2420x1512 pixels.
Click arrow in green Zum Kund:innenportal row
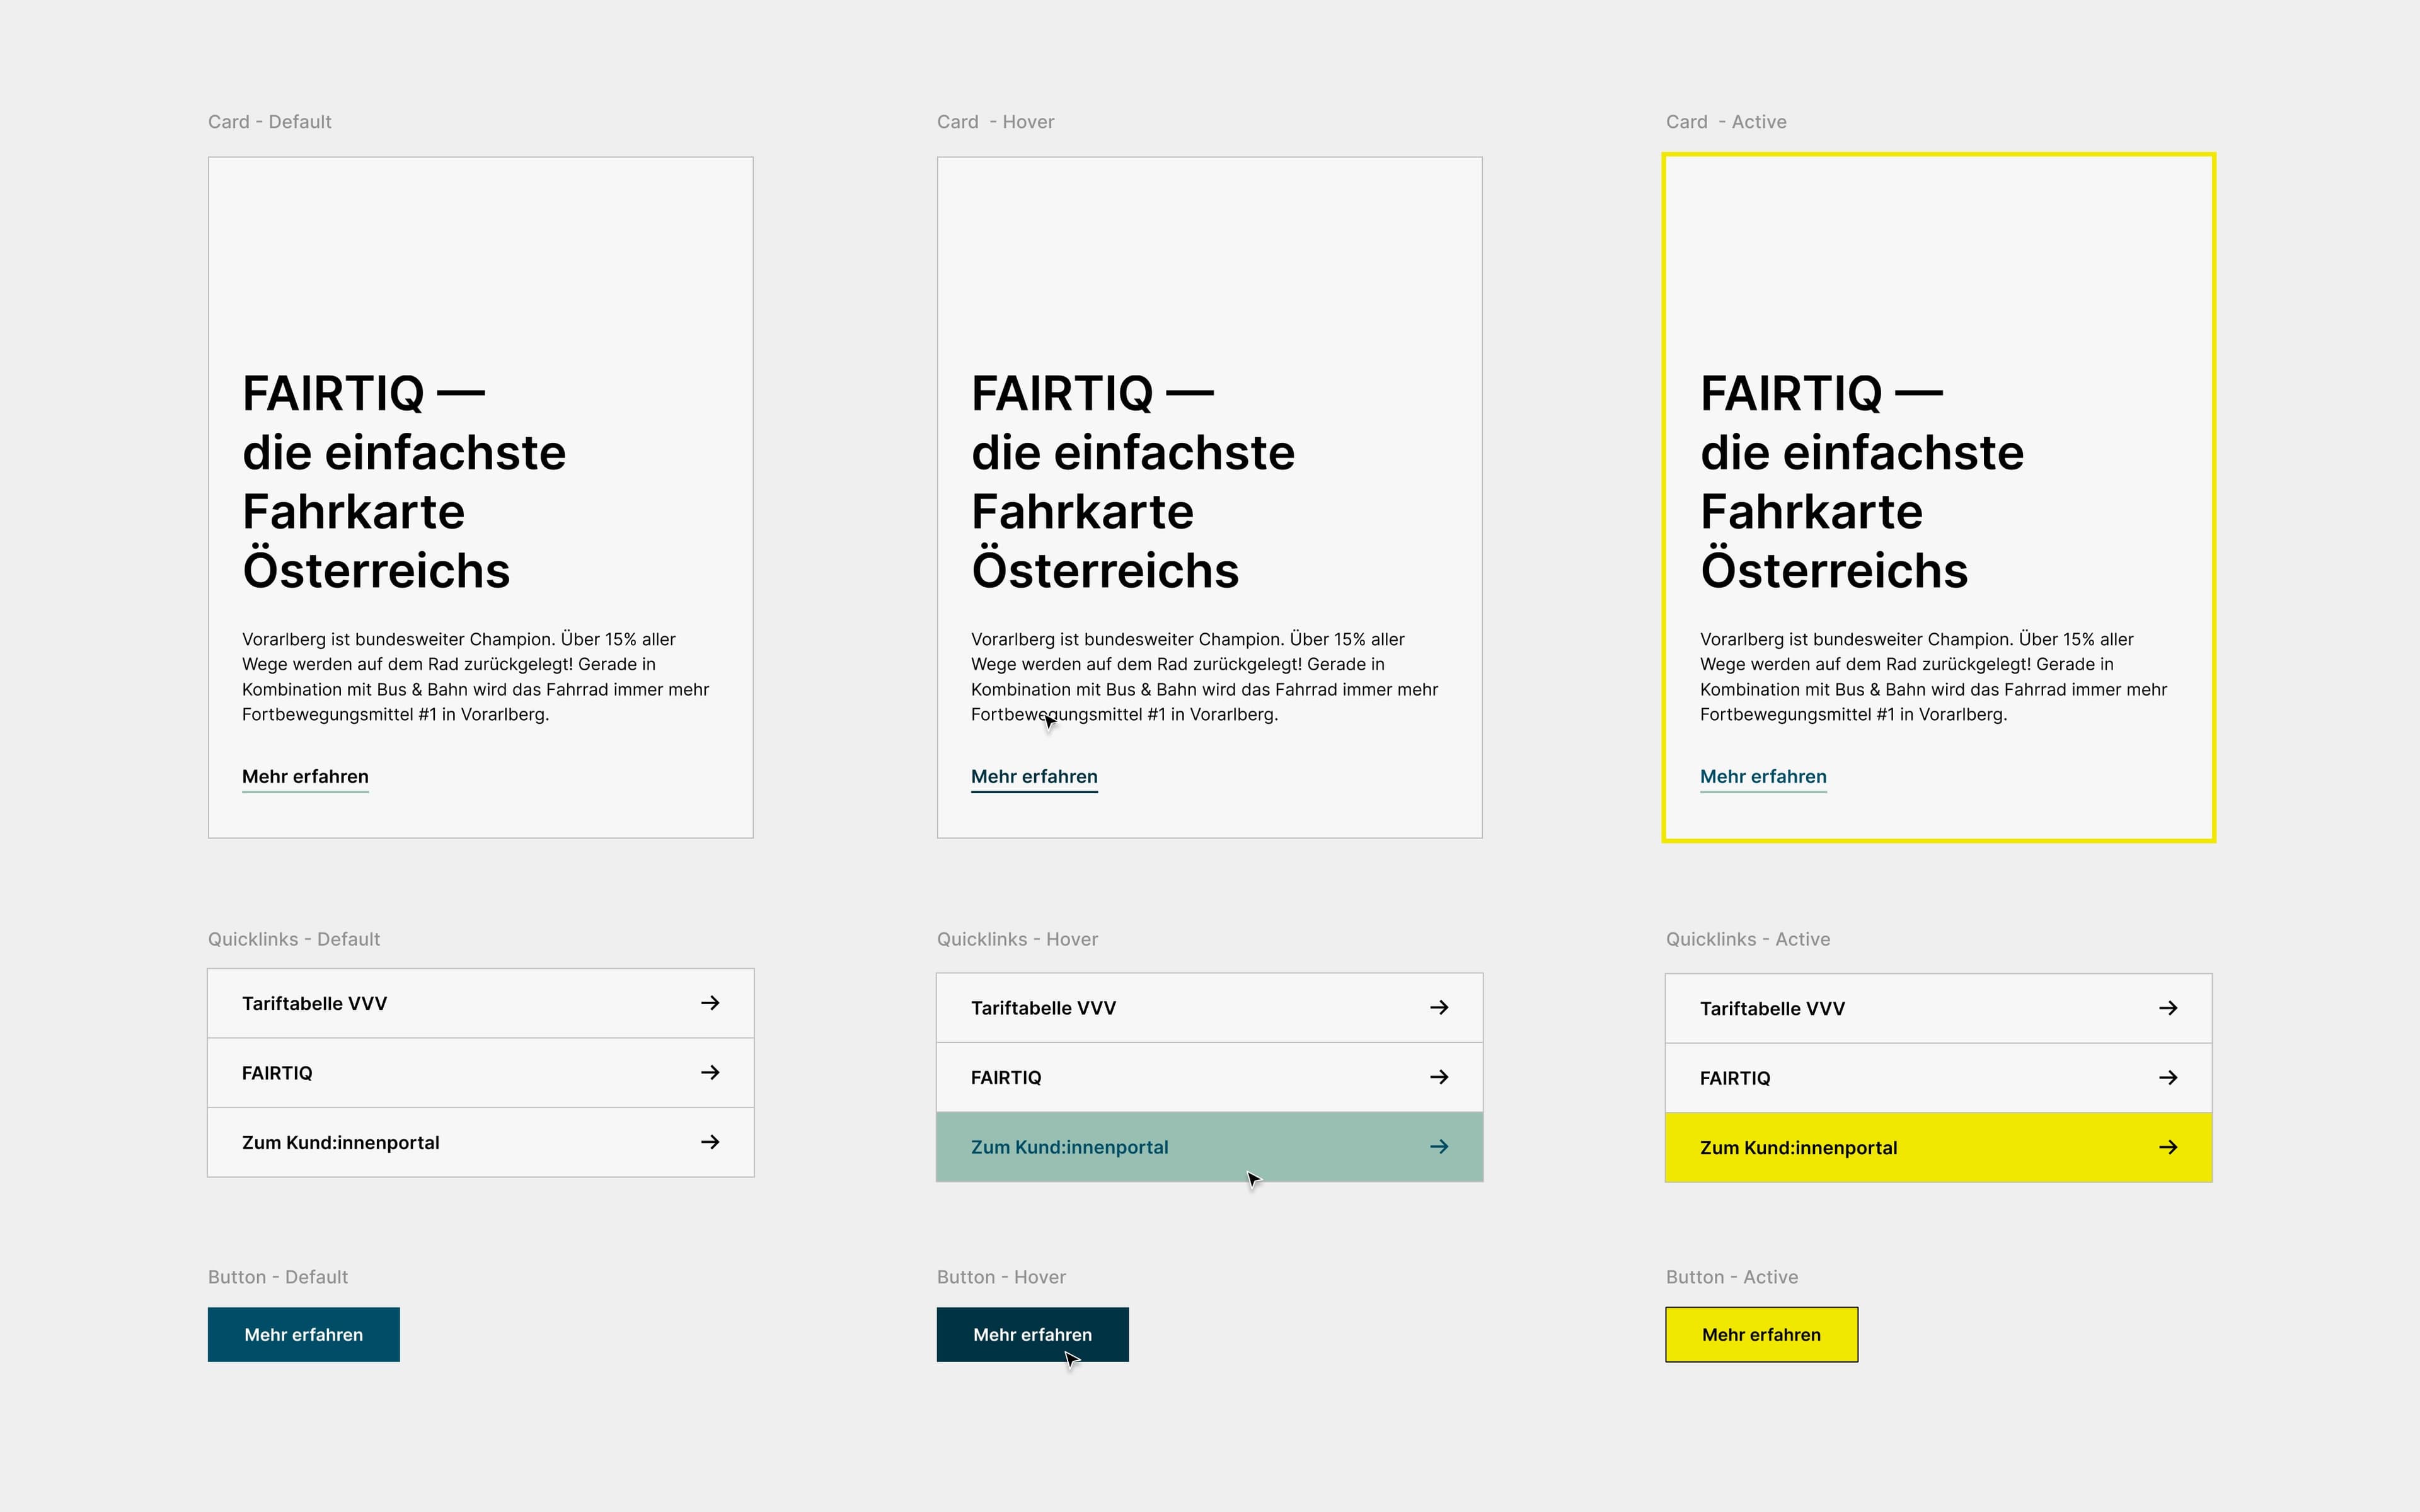pos(1439,1147)
